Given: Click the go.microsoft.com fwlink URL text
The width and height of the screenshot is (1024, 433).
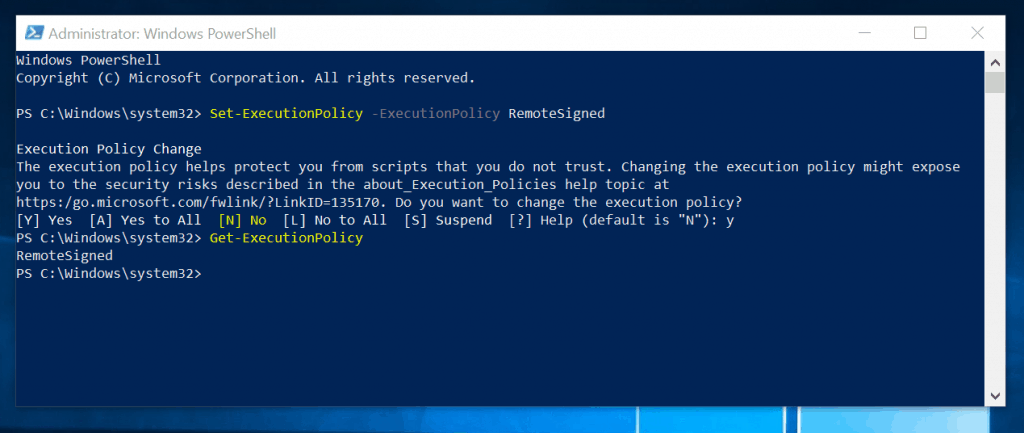Looking at the screenshot, I should point(200,201).
